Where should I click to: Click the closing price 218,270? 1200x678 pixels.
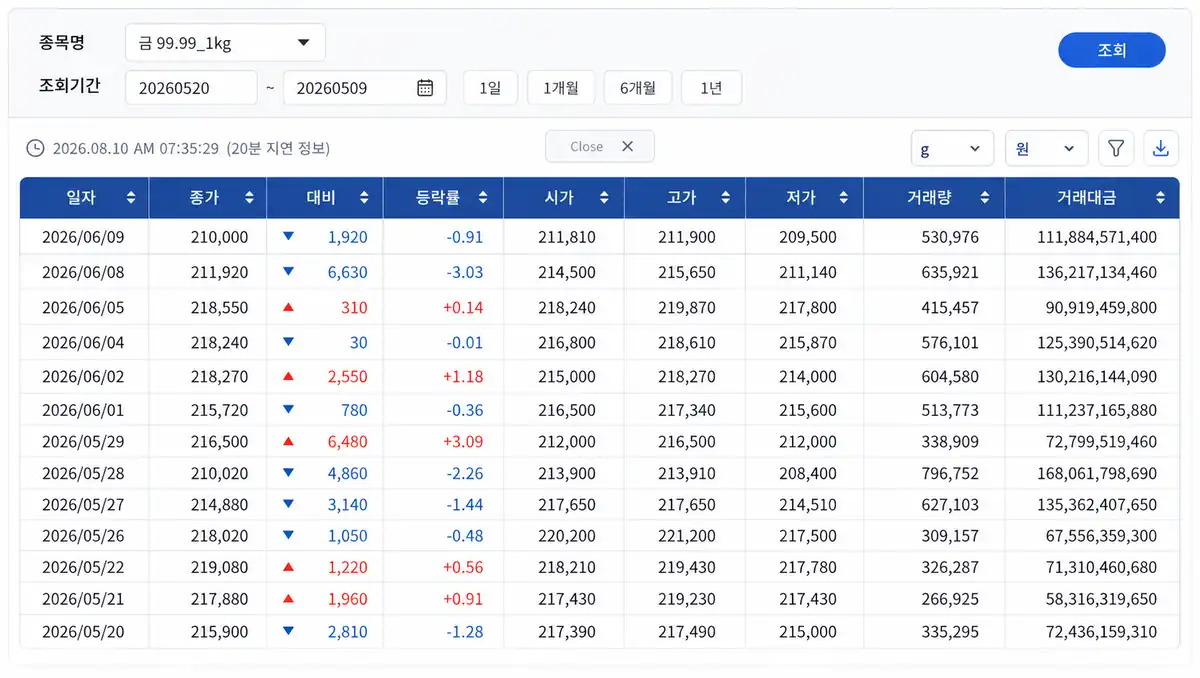click(219, 377)
